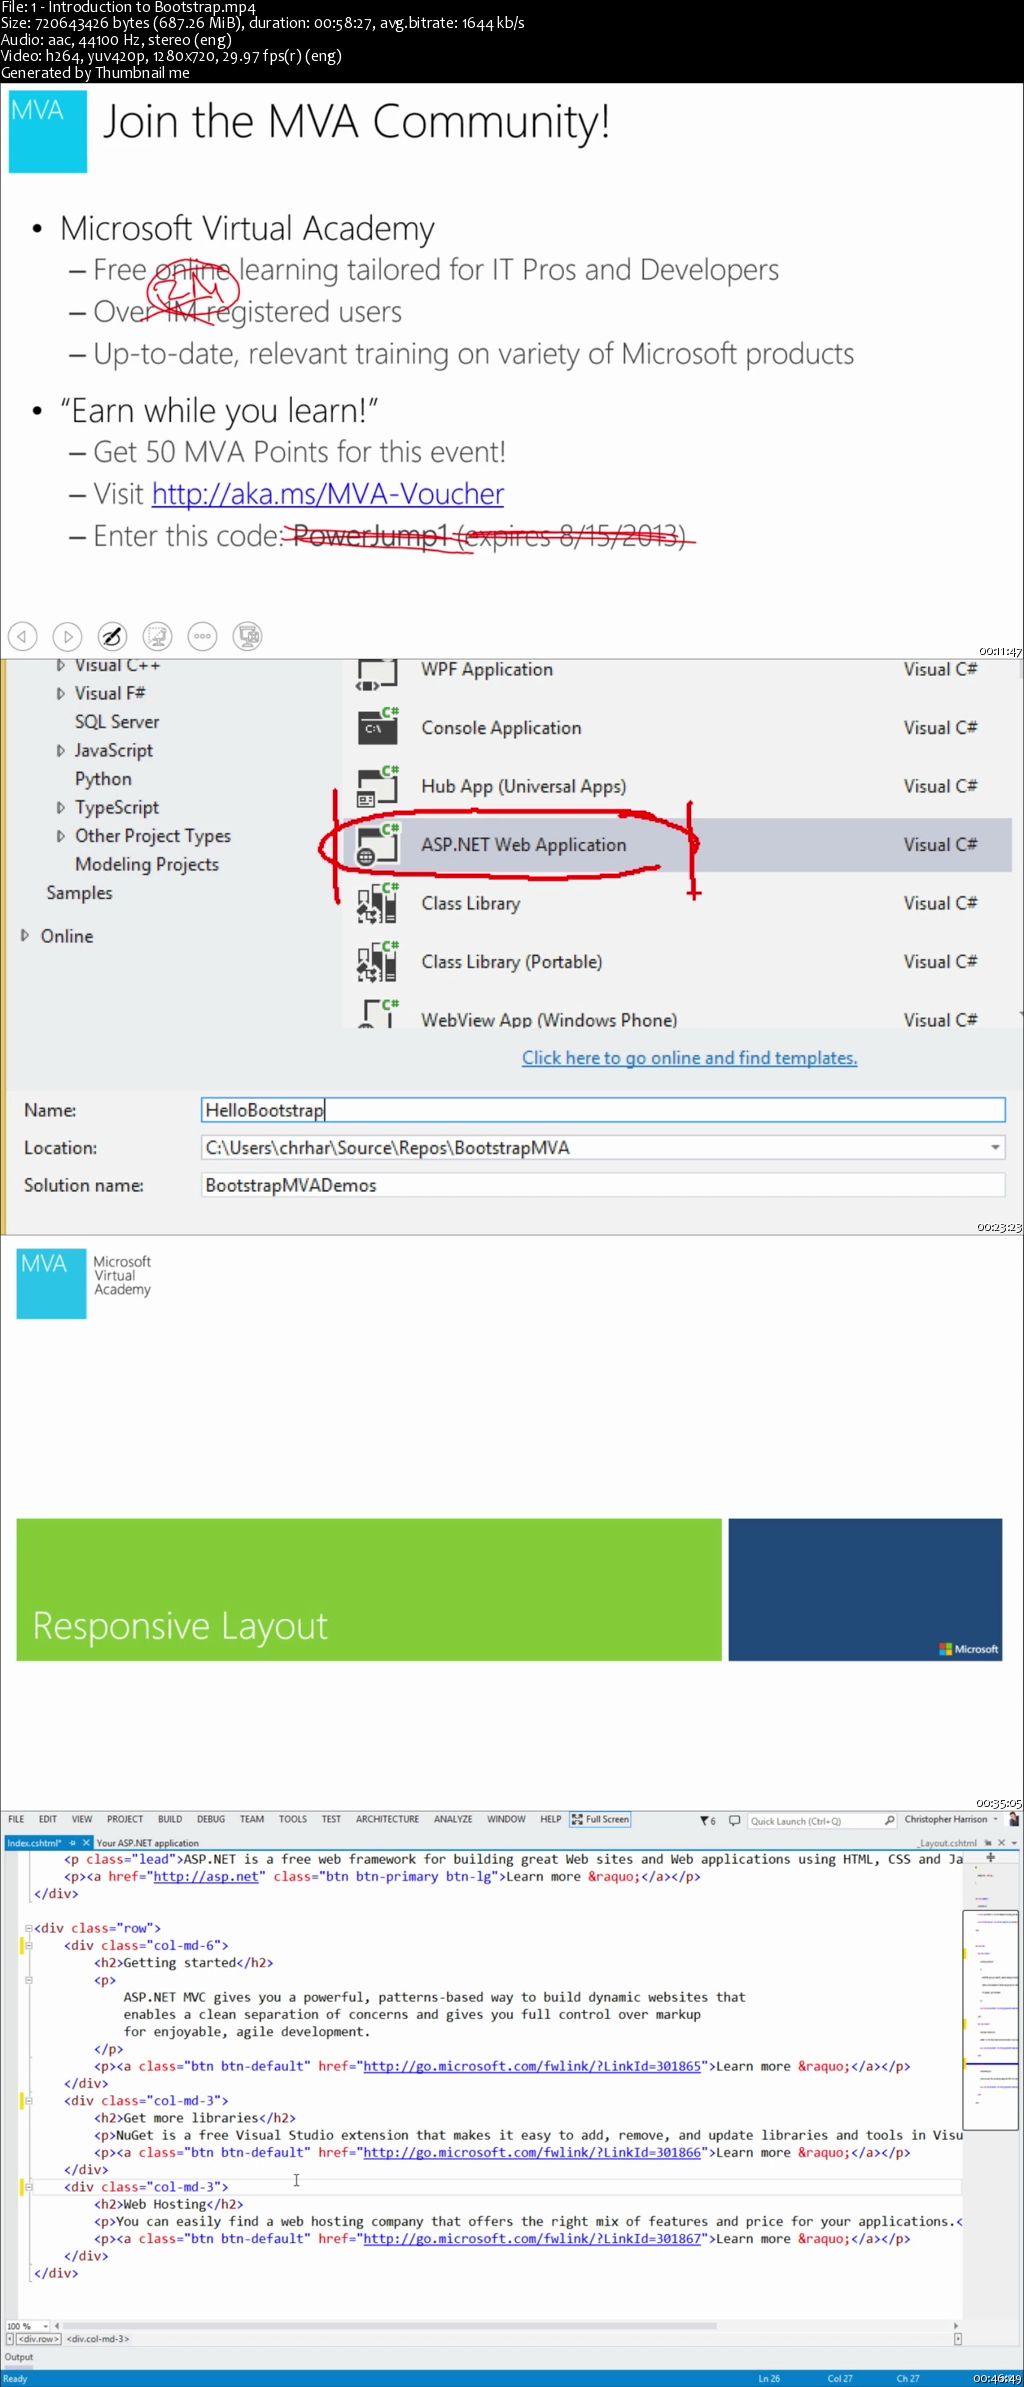Open the 100 % zoom dropdown

45,2326
